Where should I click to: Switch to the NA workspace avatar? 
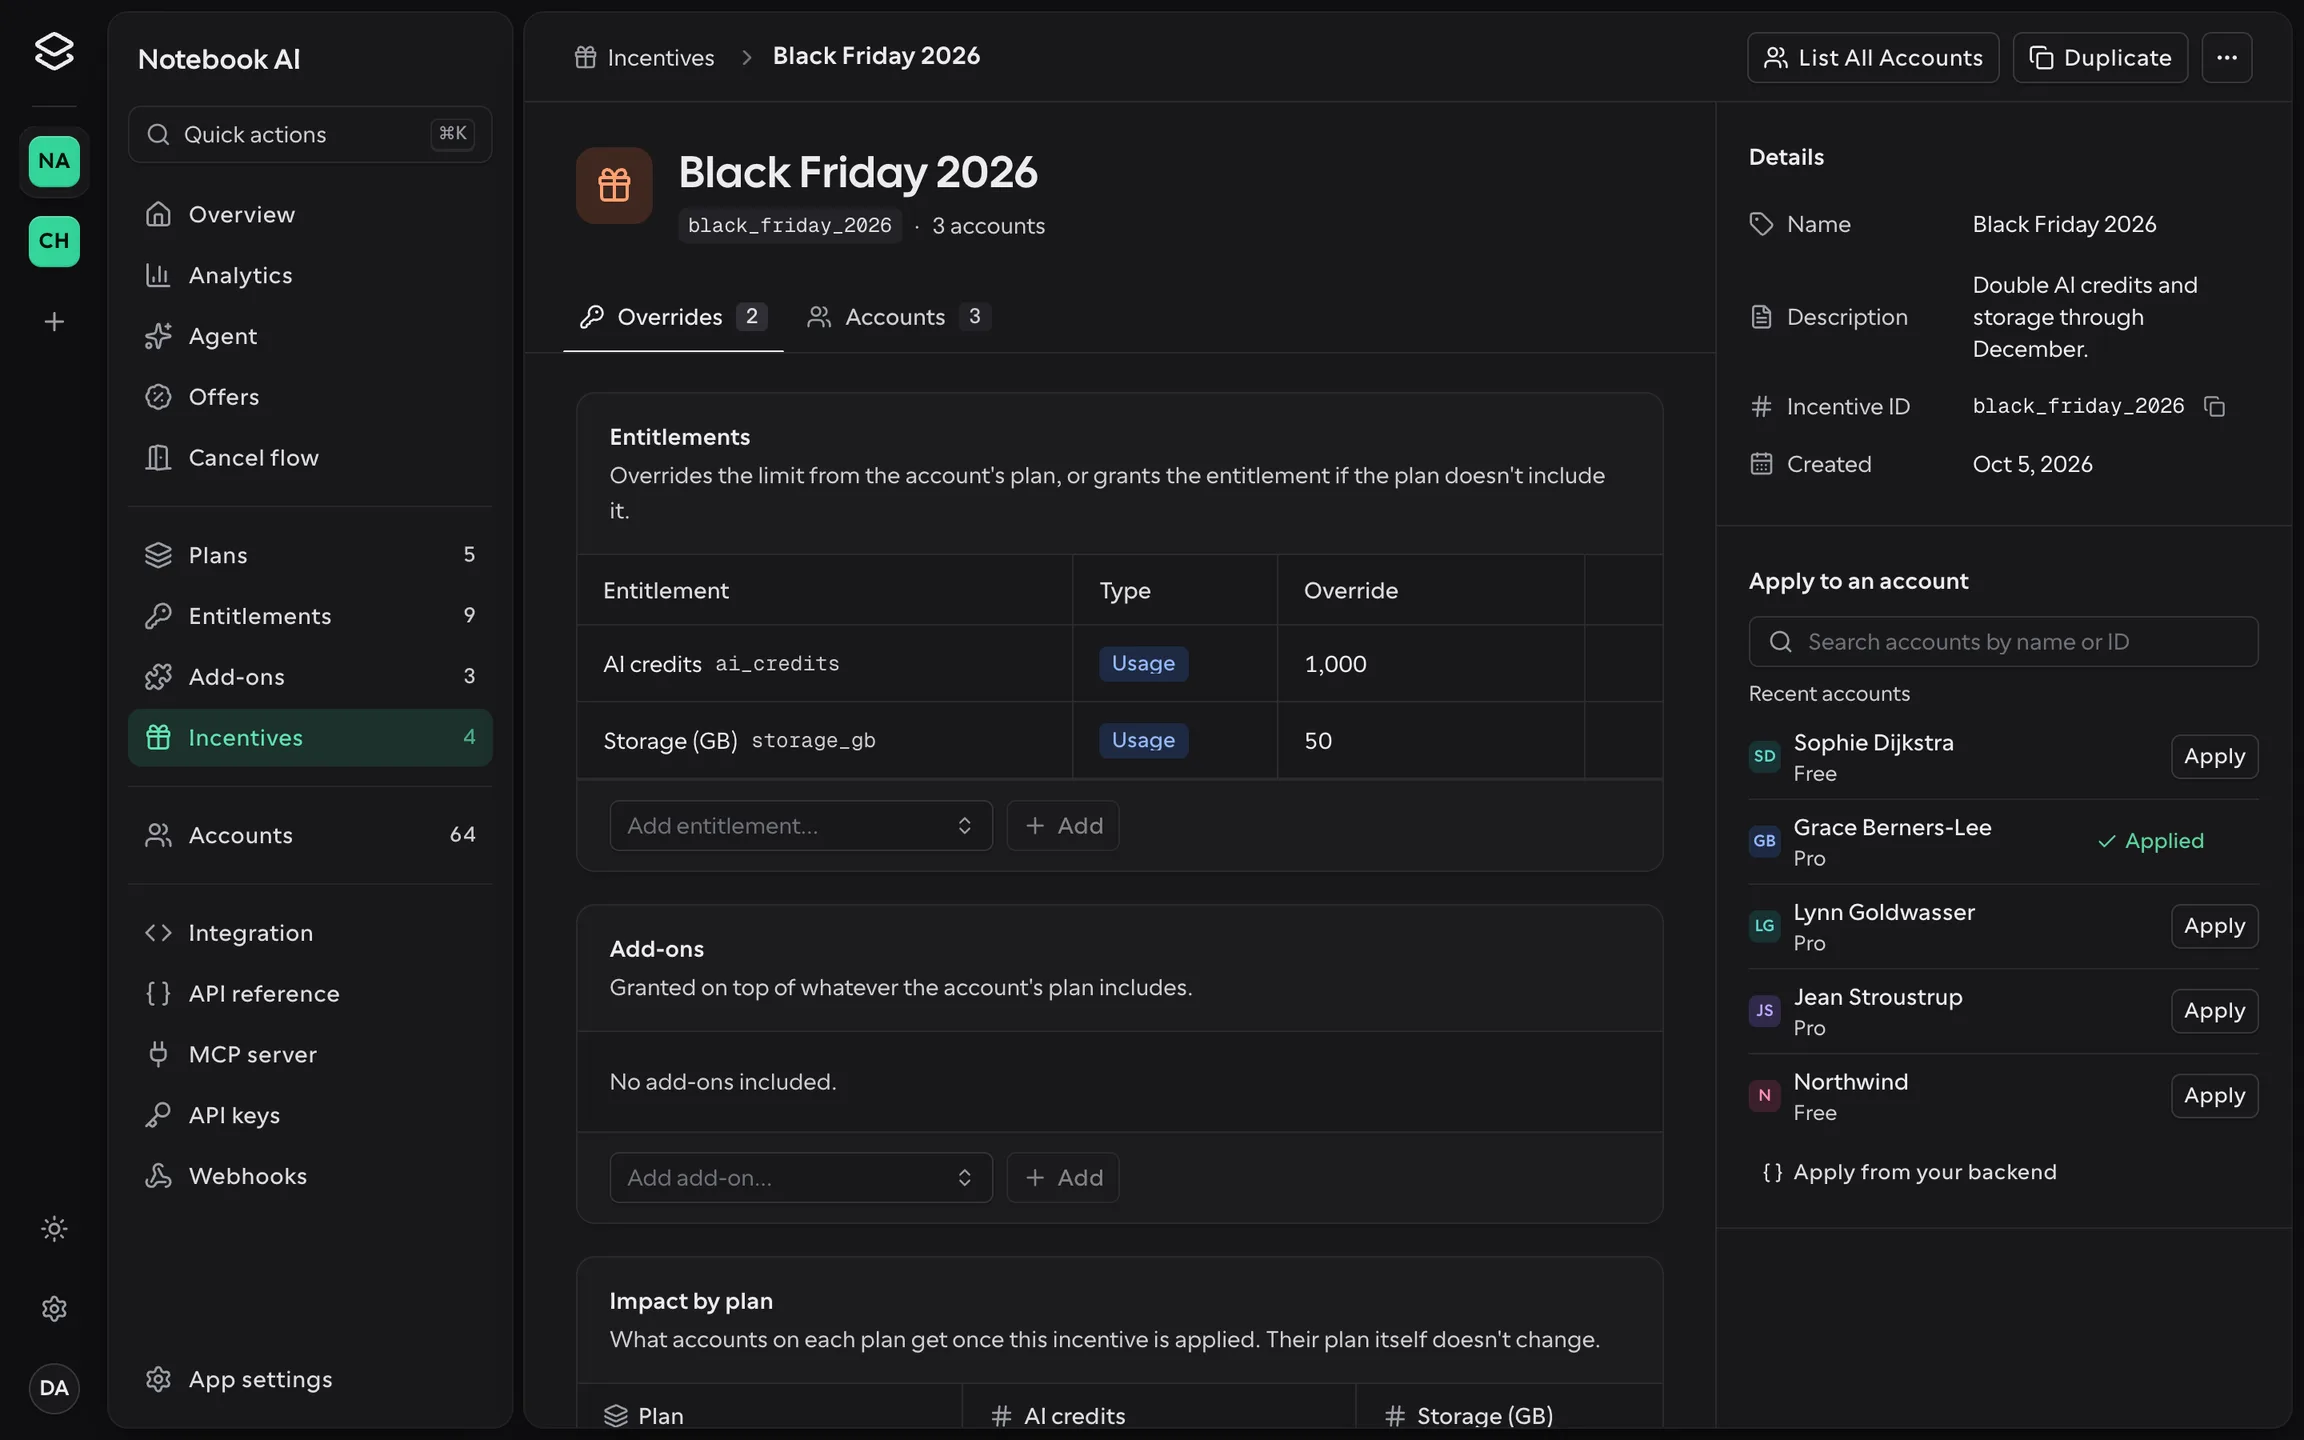click(54, 161)
